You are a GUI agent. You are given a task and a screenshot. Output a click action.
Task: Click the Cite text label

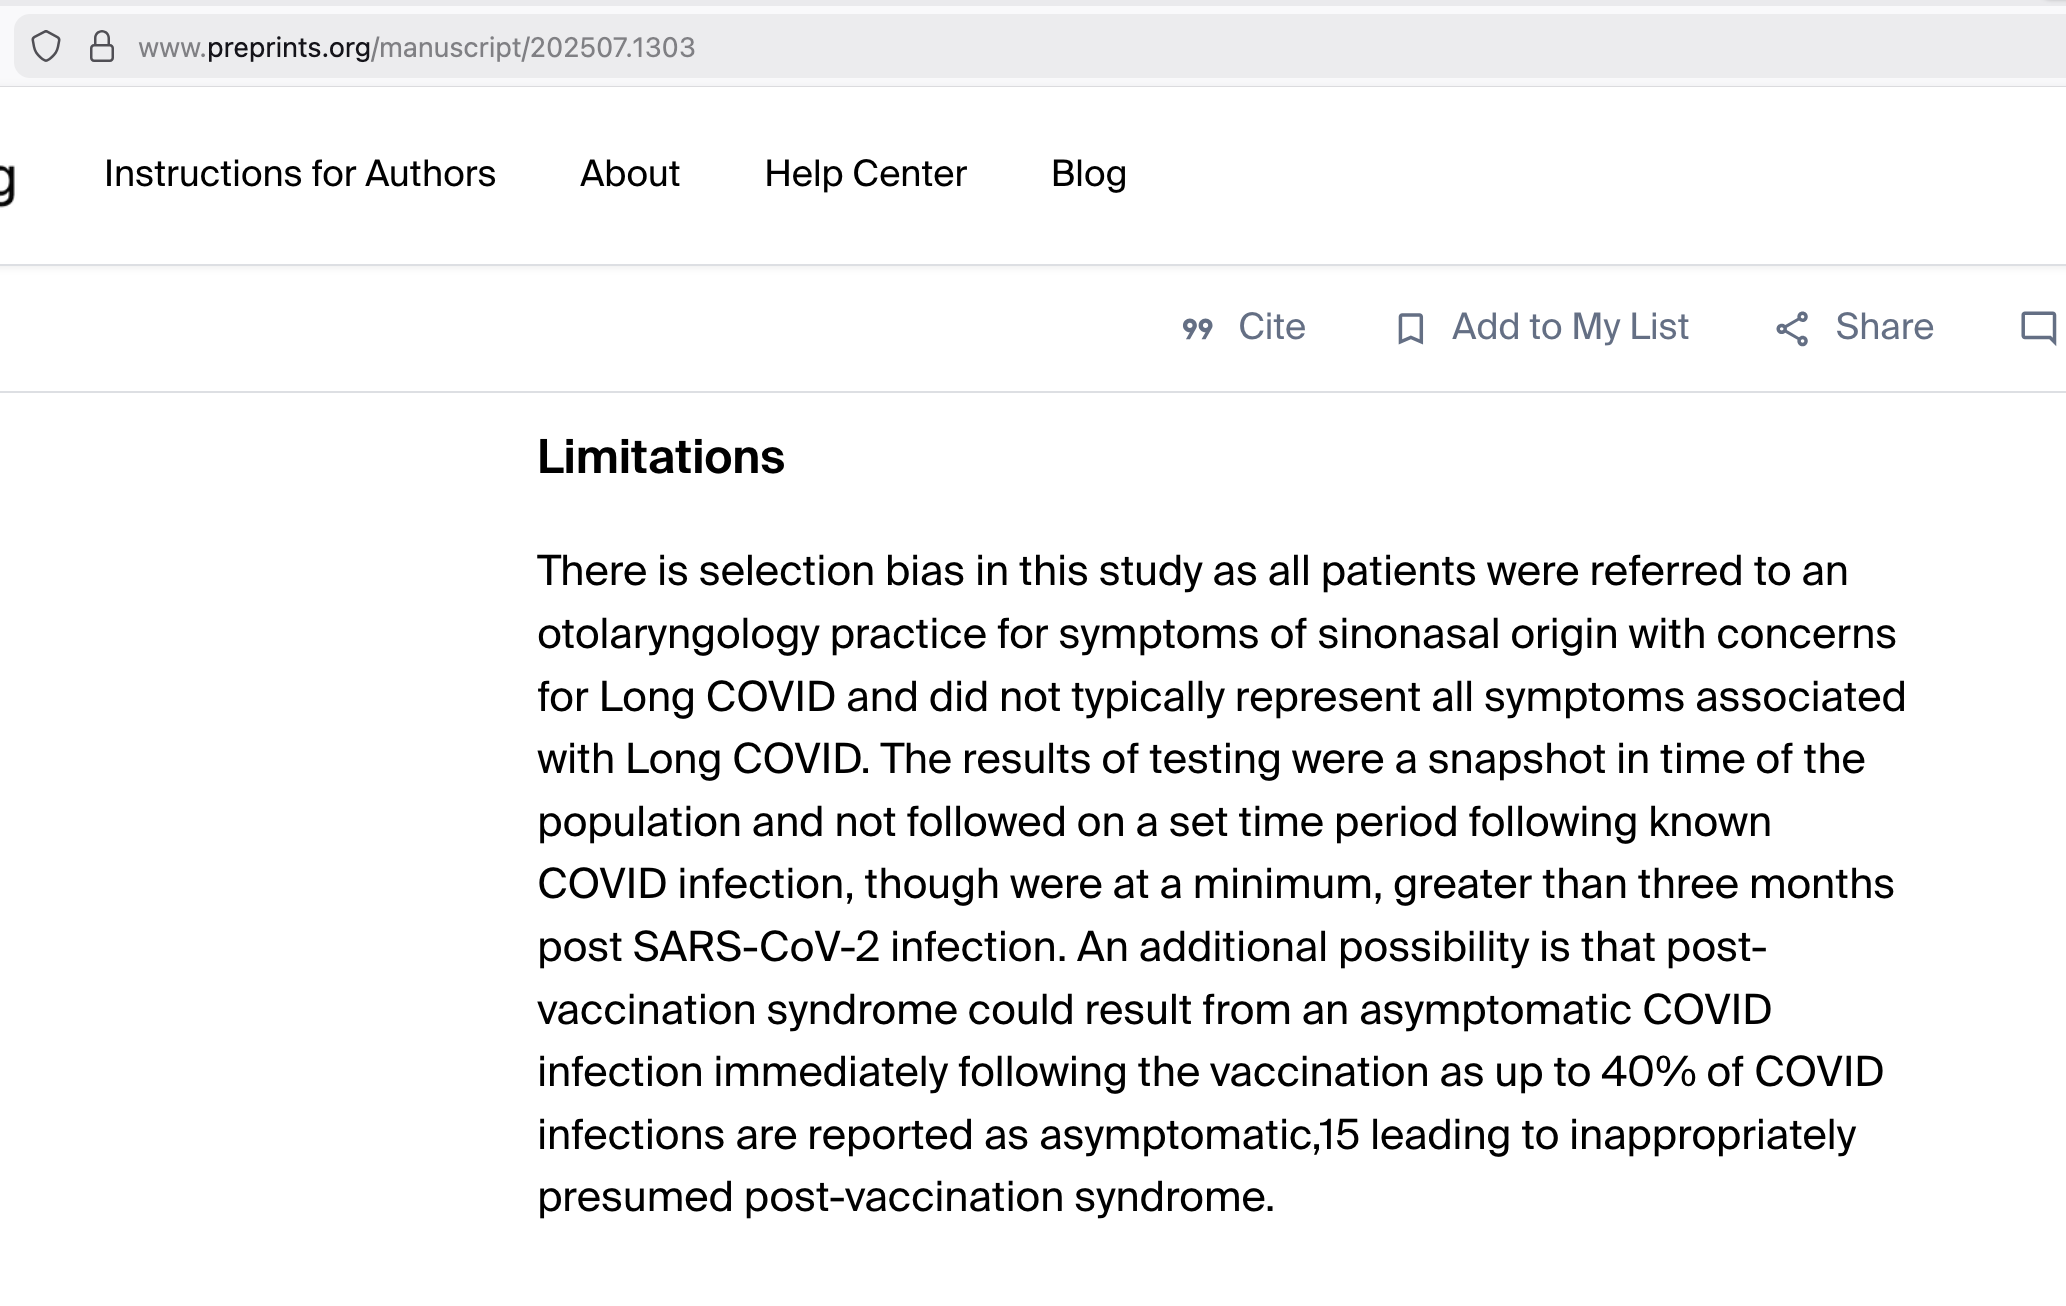(x=1271, y=327)
